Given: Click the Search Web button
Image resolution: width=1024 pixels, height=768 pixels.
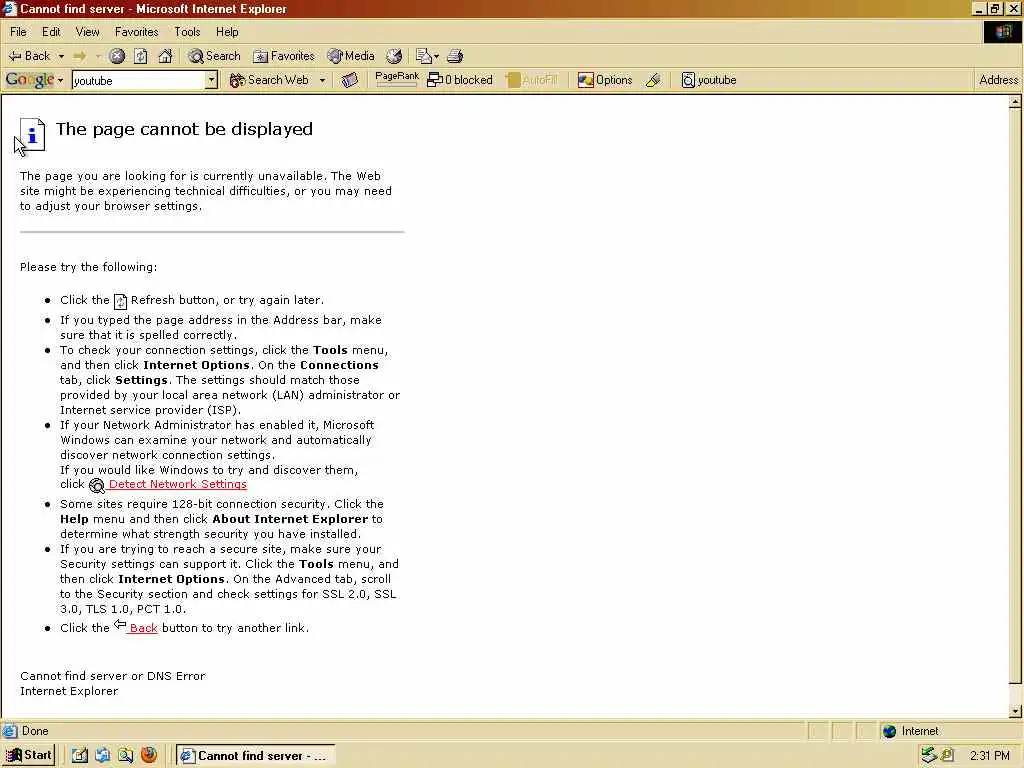Looking at the screenshot, I should pyautogui.click(x=269, y=80).
